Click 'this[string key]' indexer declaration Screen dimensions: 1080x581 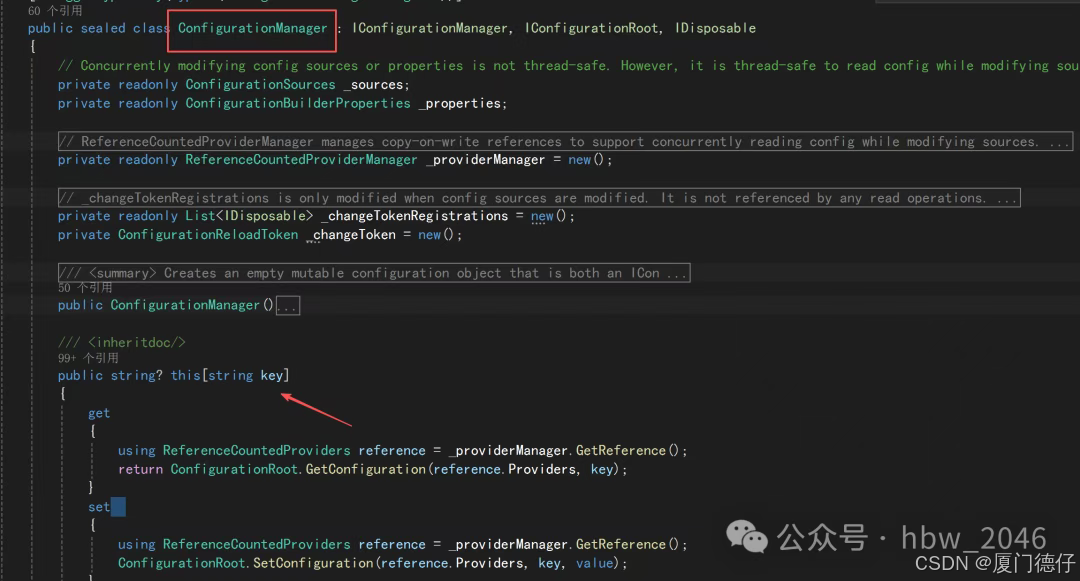click(x=230, y=375)
